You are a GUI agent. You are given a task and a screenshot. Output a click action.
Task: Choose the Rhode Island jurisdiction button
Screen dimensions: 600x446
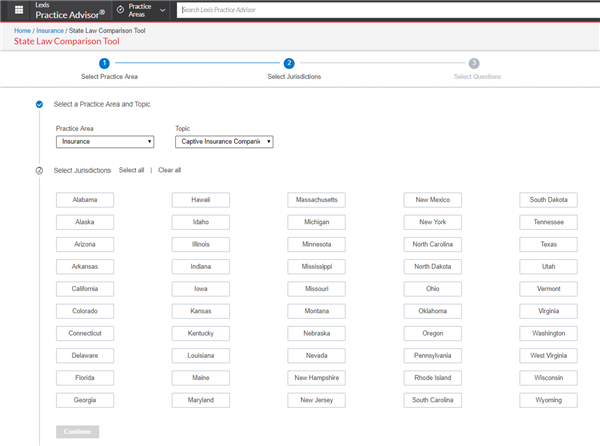tap(433, 378)
